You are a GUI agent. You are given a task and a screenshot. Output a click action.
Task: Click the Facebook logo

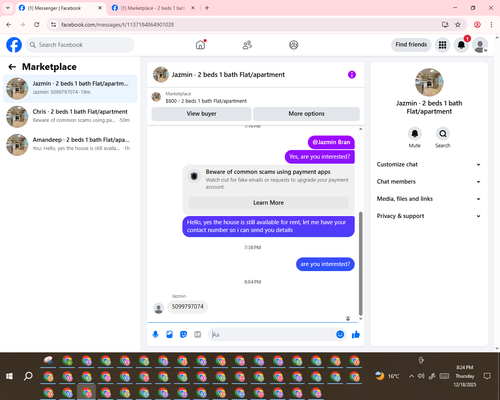coord(14,45)
